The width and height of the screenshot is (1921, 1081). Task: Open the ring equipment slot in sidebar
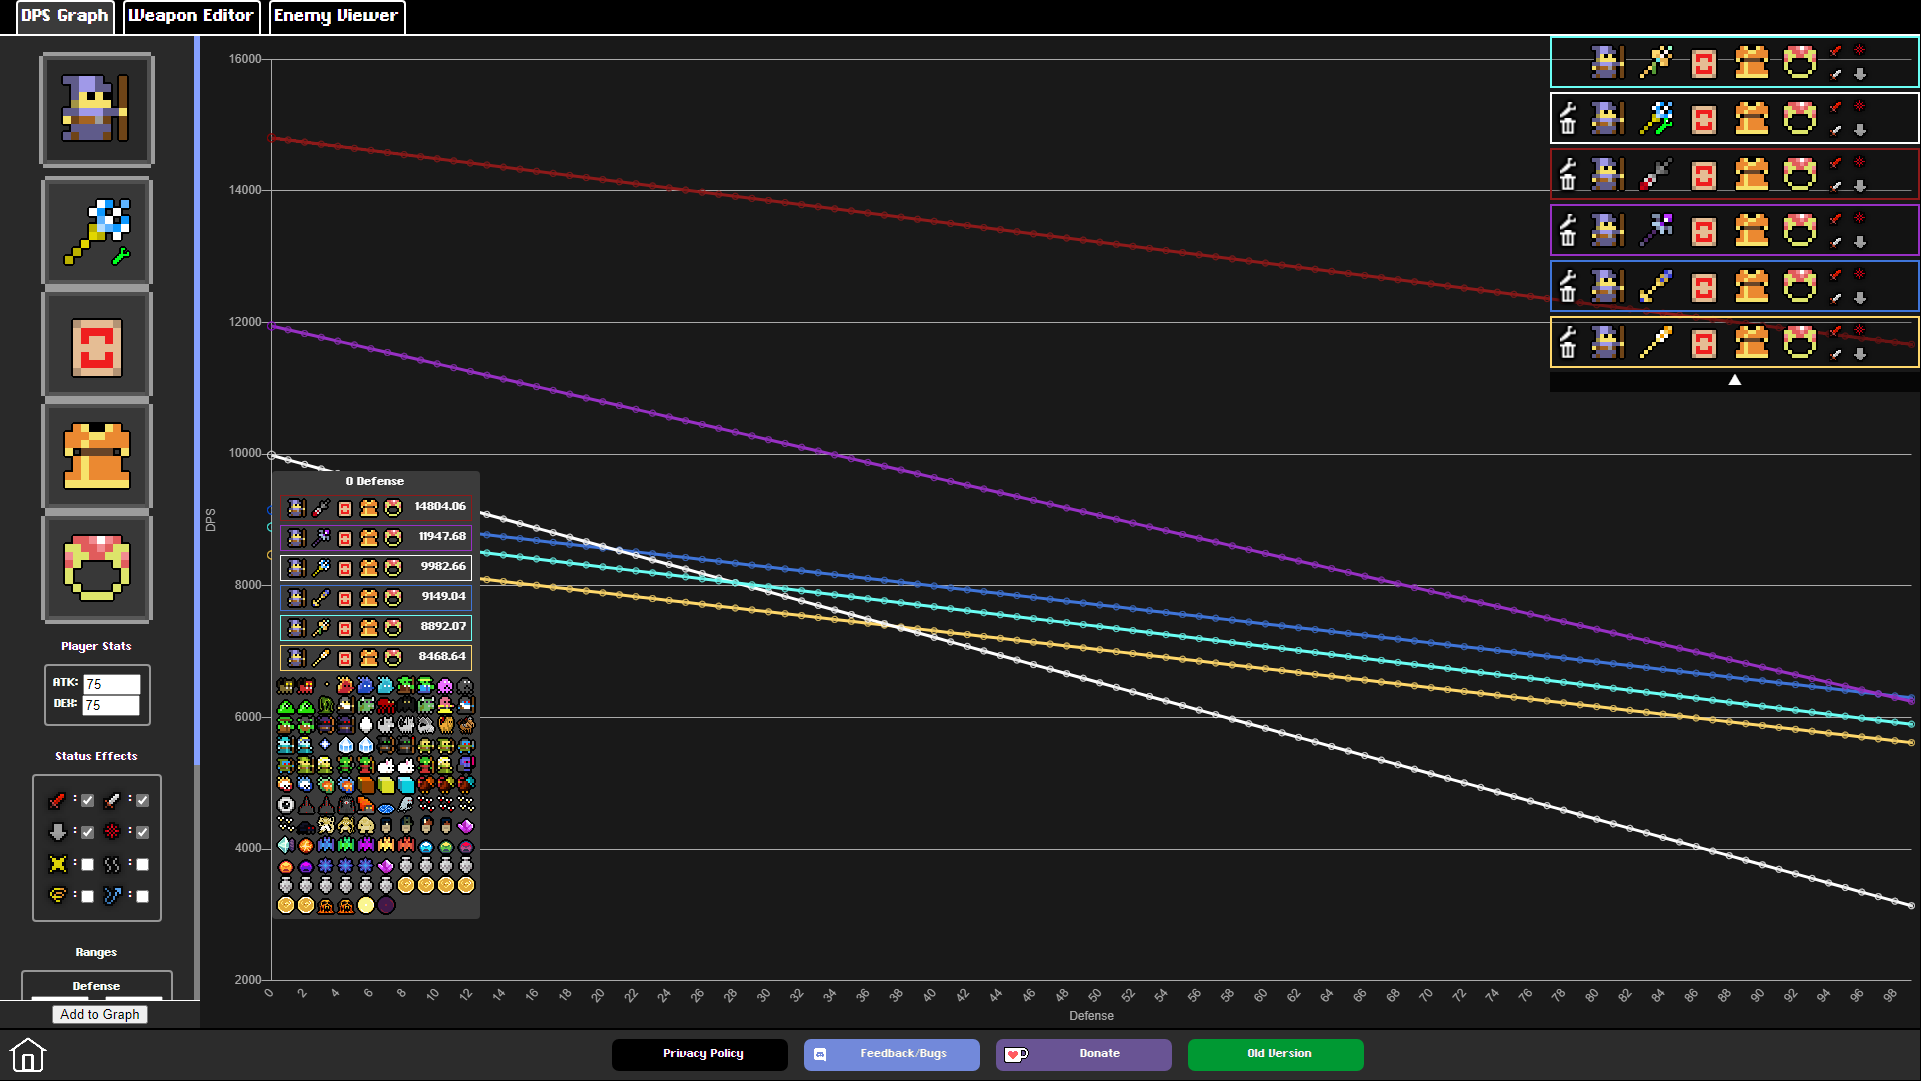pyautogui.click(x=96, y=568)
